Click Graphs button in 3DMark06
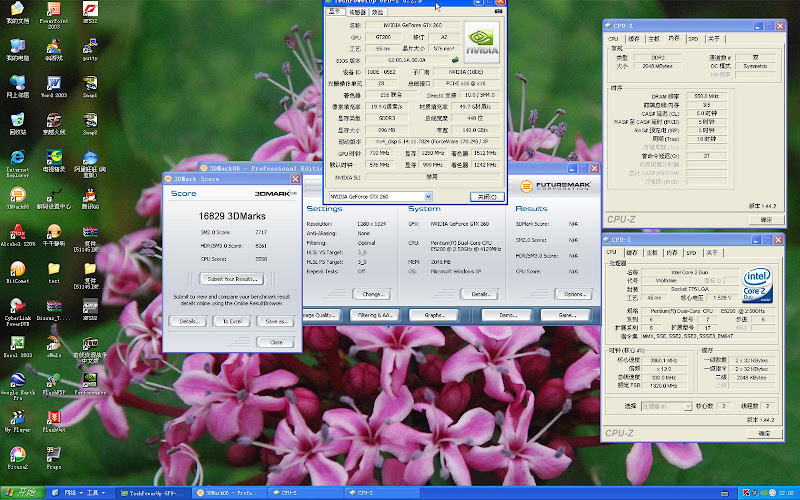800x500 pixels. [x=434, y=315]
